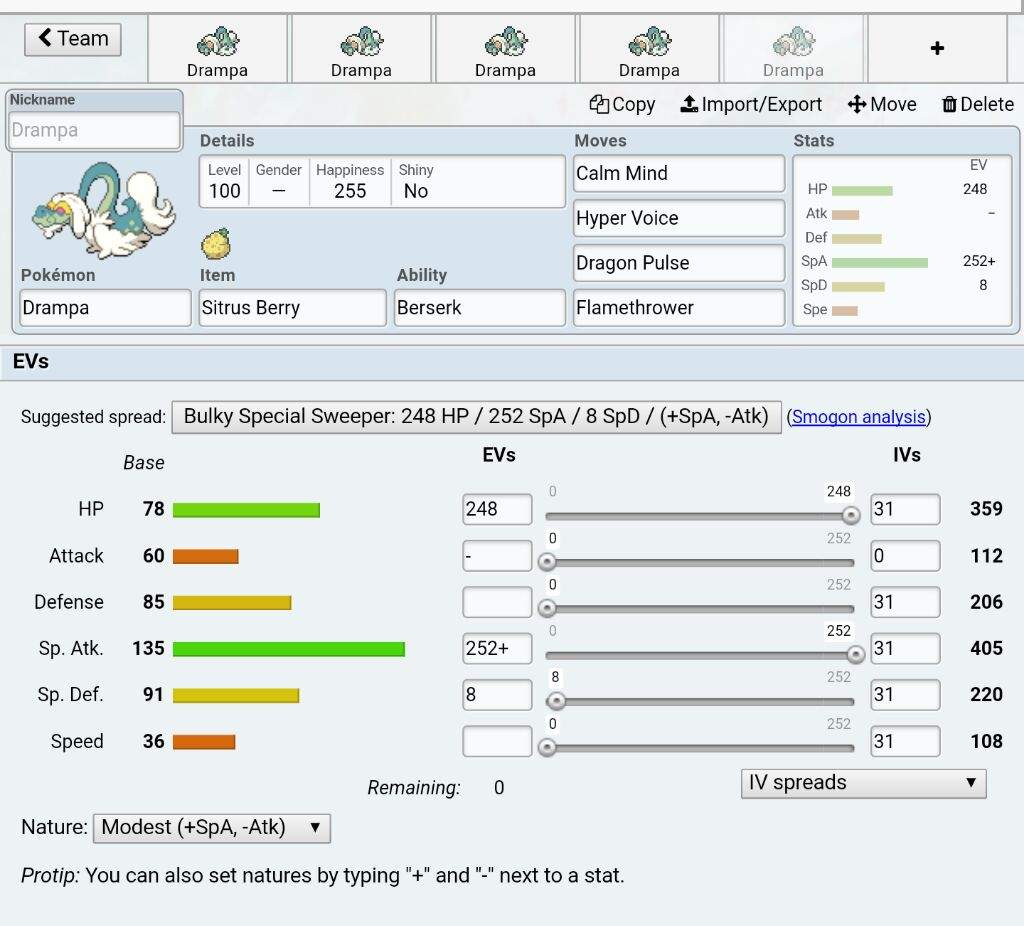Open the fourth Drampa tab
The image size is (1024, 926).
click(x=649, y=50)
